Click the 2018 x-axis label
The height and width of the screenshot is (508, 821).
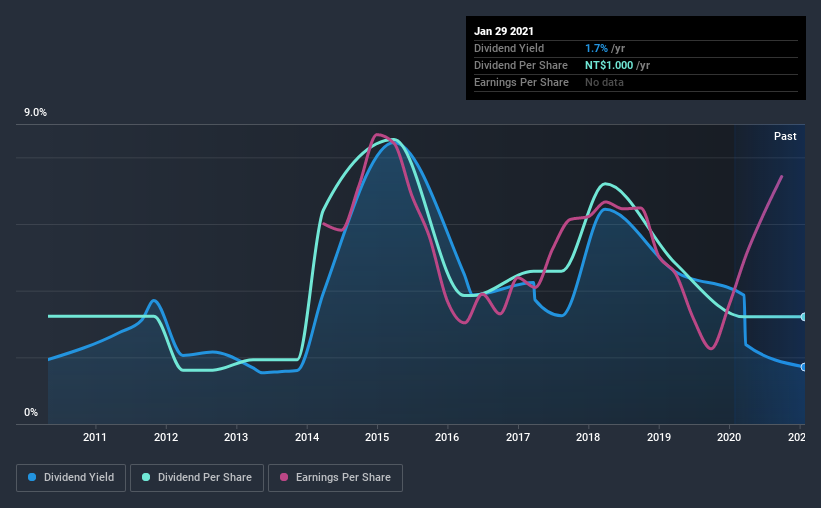[588, 437]
